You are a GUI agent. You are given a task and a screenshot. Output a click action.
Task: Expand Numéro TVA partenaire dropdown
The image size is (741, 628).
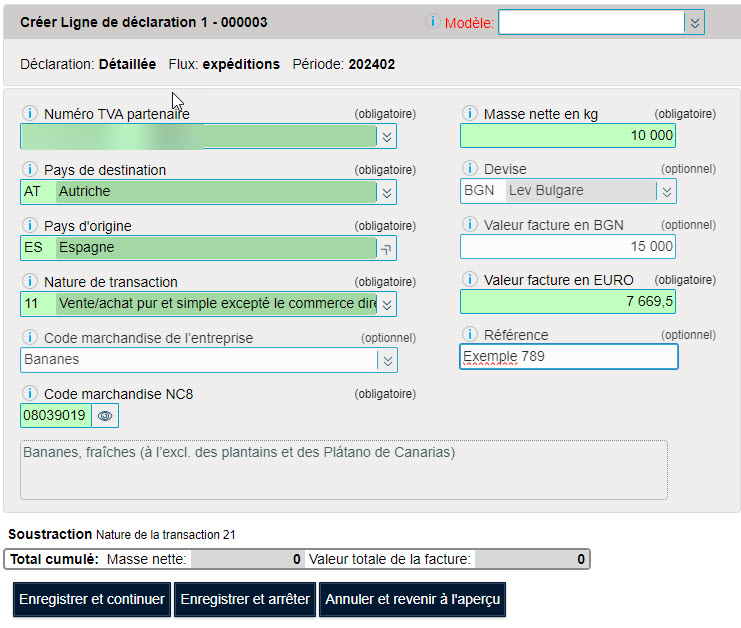tap(387, 137)
